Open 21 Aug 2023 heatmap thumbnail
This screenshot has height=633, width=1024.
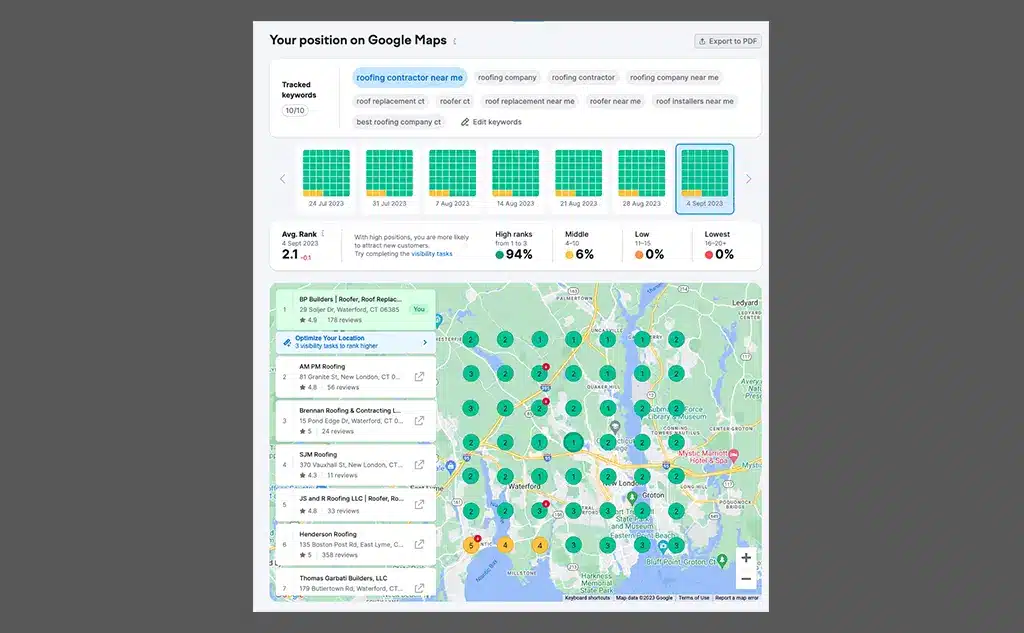[x=579, y=178]
